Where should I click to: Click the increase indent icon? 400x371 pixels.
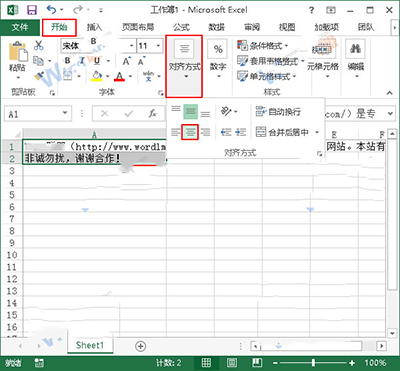tap(240, 132)
